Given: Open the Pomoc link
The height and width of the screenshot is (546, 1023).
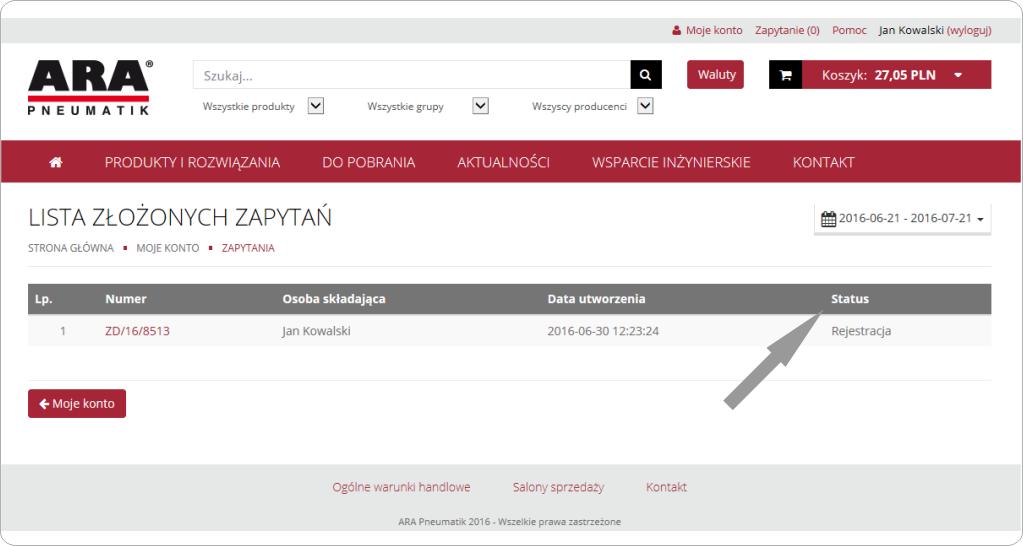Looking at the screenshot, I should (849, 31).
